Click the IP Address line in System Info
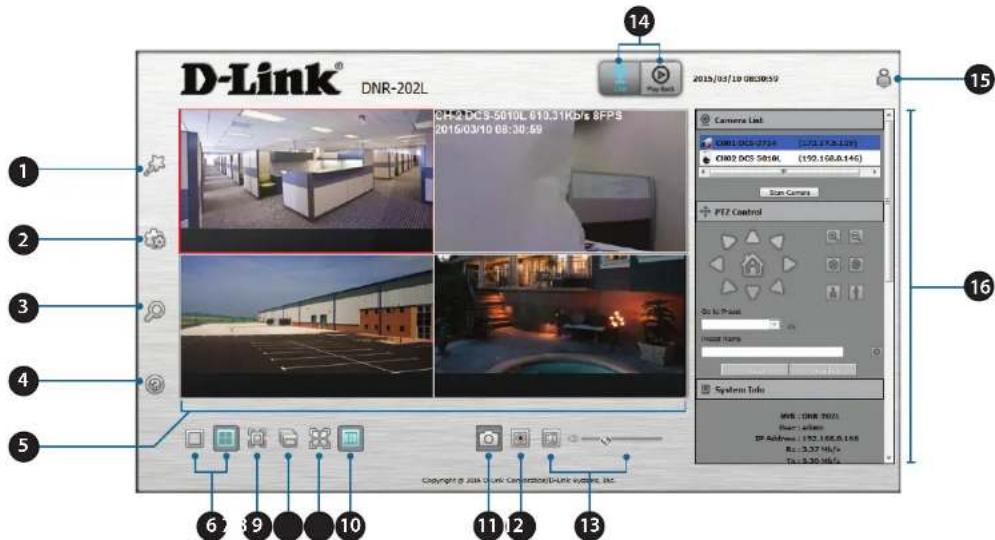 click(806, 438)
